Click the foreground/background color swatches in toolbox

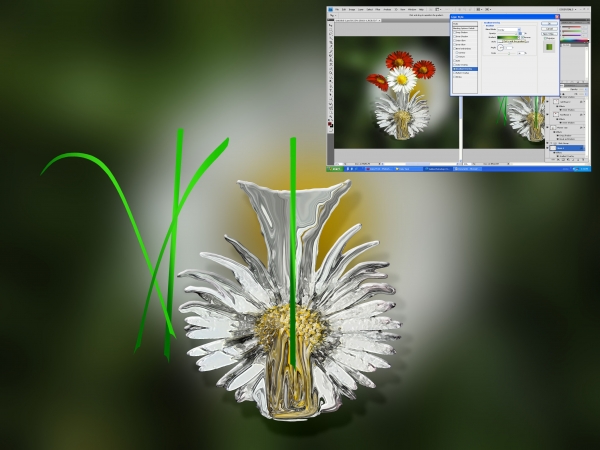pyautogui.click(x=330, y=125)
